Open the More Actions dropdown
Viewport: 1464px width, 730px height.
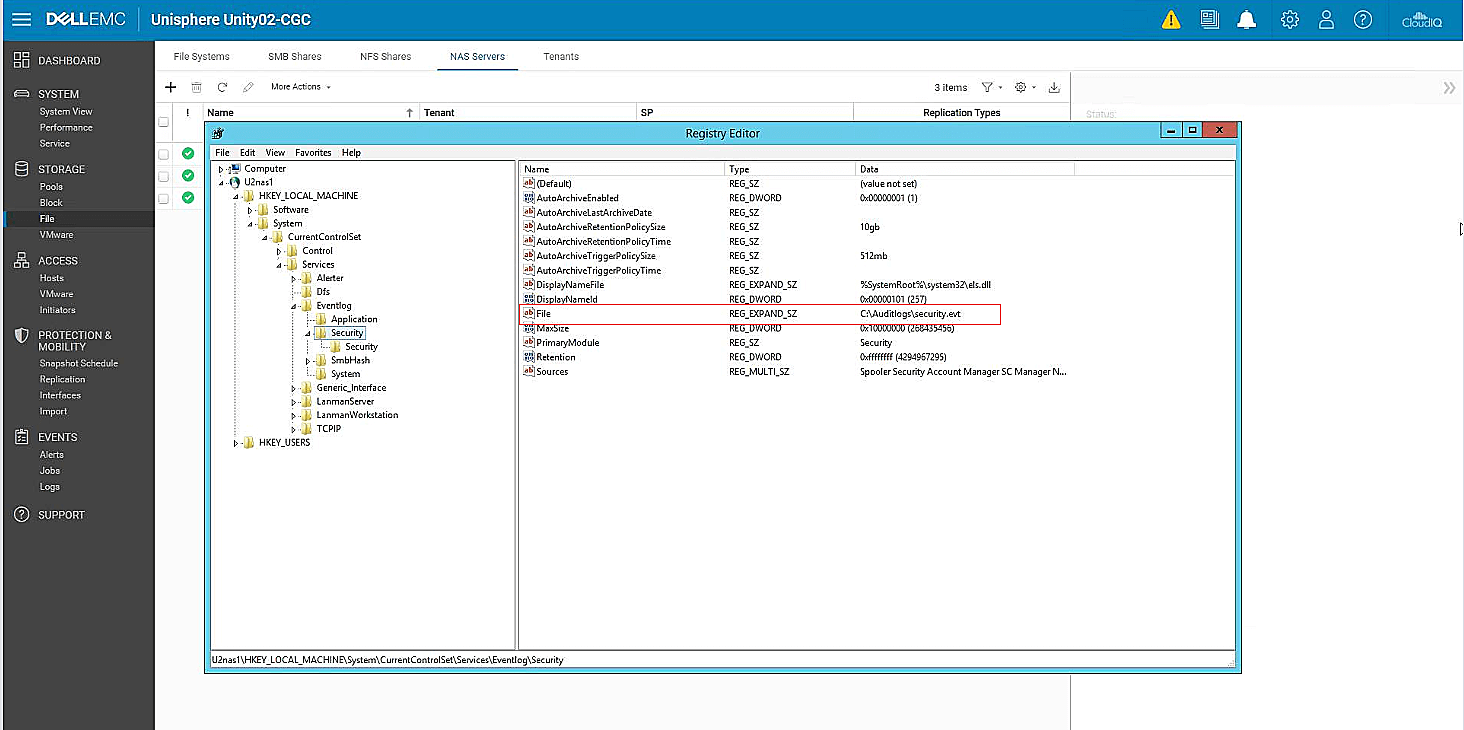click(x=300, y=87)
